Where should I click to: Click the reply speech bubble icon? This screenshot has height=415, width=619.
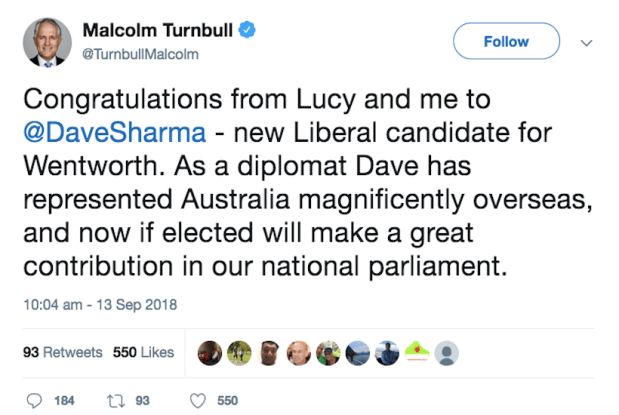pyautogui.click(x=34, y=400)
